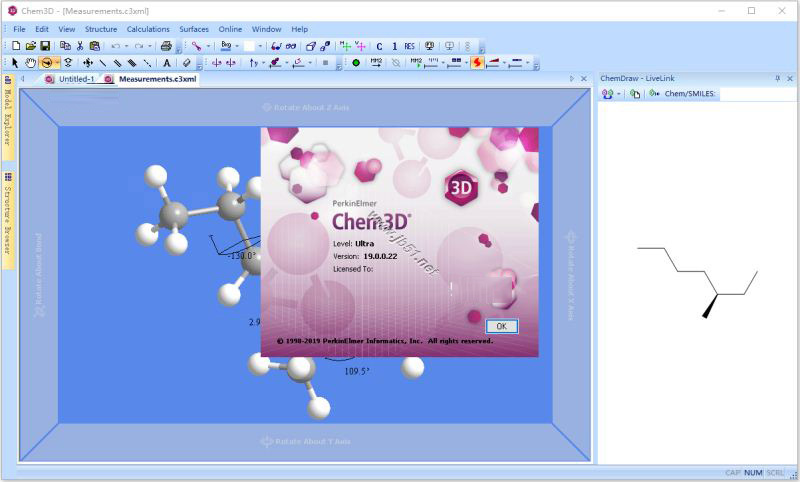The image size is (800, 482).
Task: Choose the Select arrow tool
Action: coord(15,63)
